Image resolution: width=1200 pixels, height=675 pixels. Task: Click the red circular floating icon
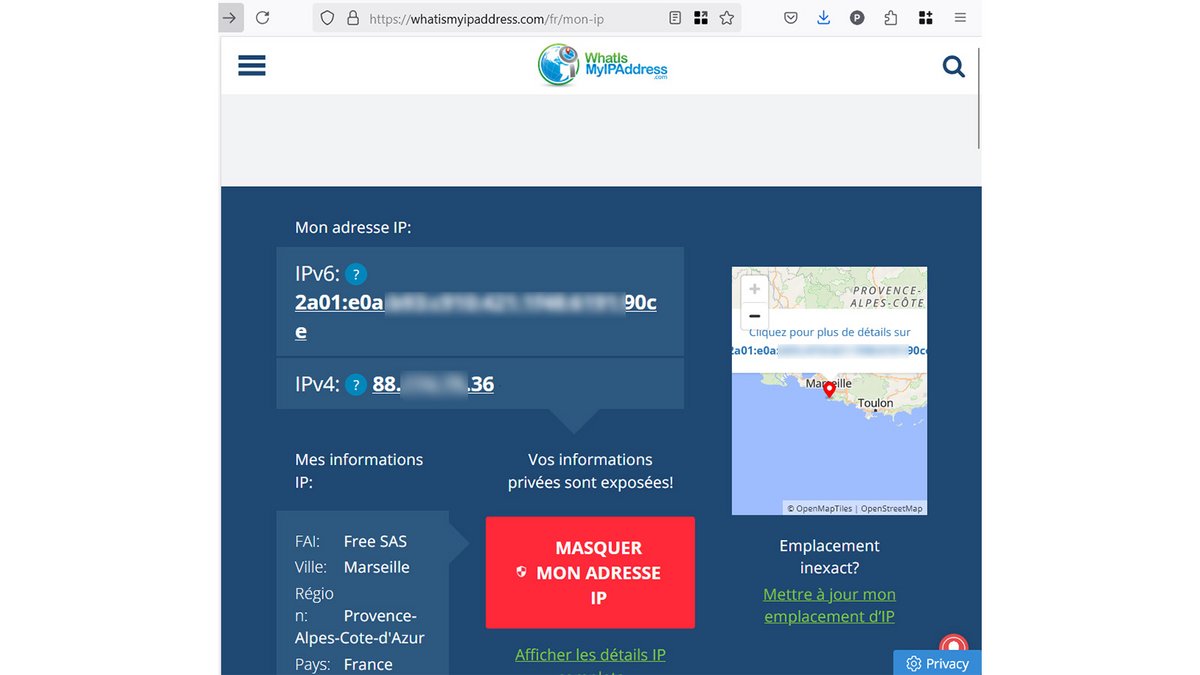953,646
